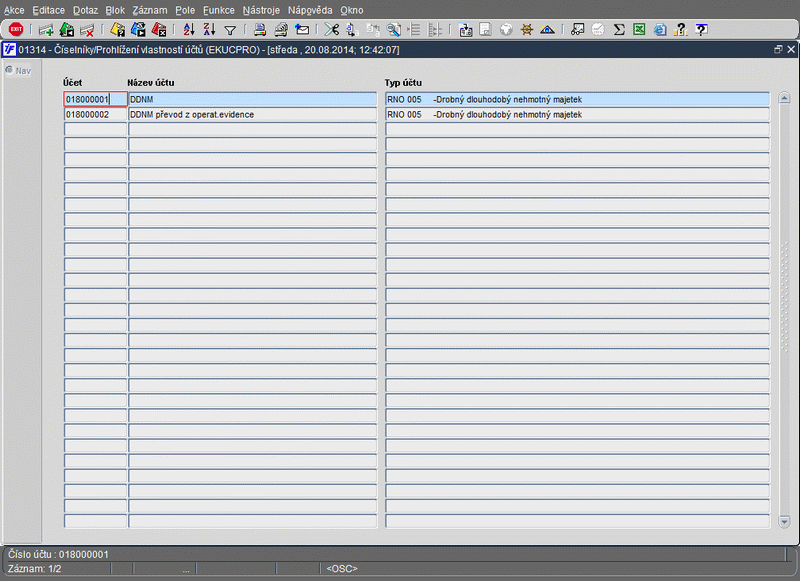
Task: Click the save-to-disk export icon
Action: [465, 30]
